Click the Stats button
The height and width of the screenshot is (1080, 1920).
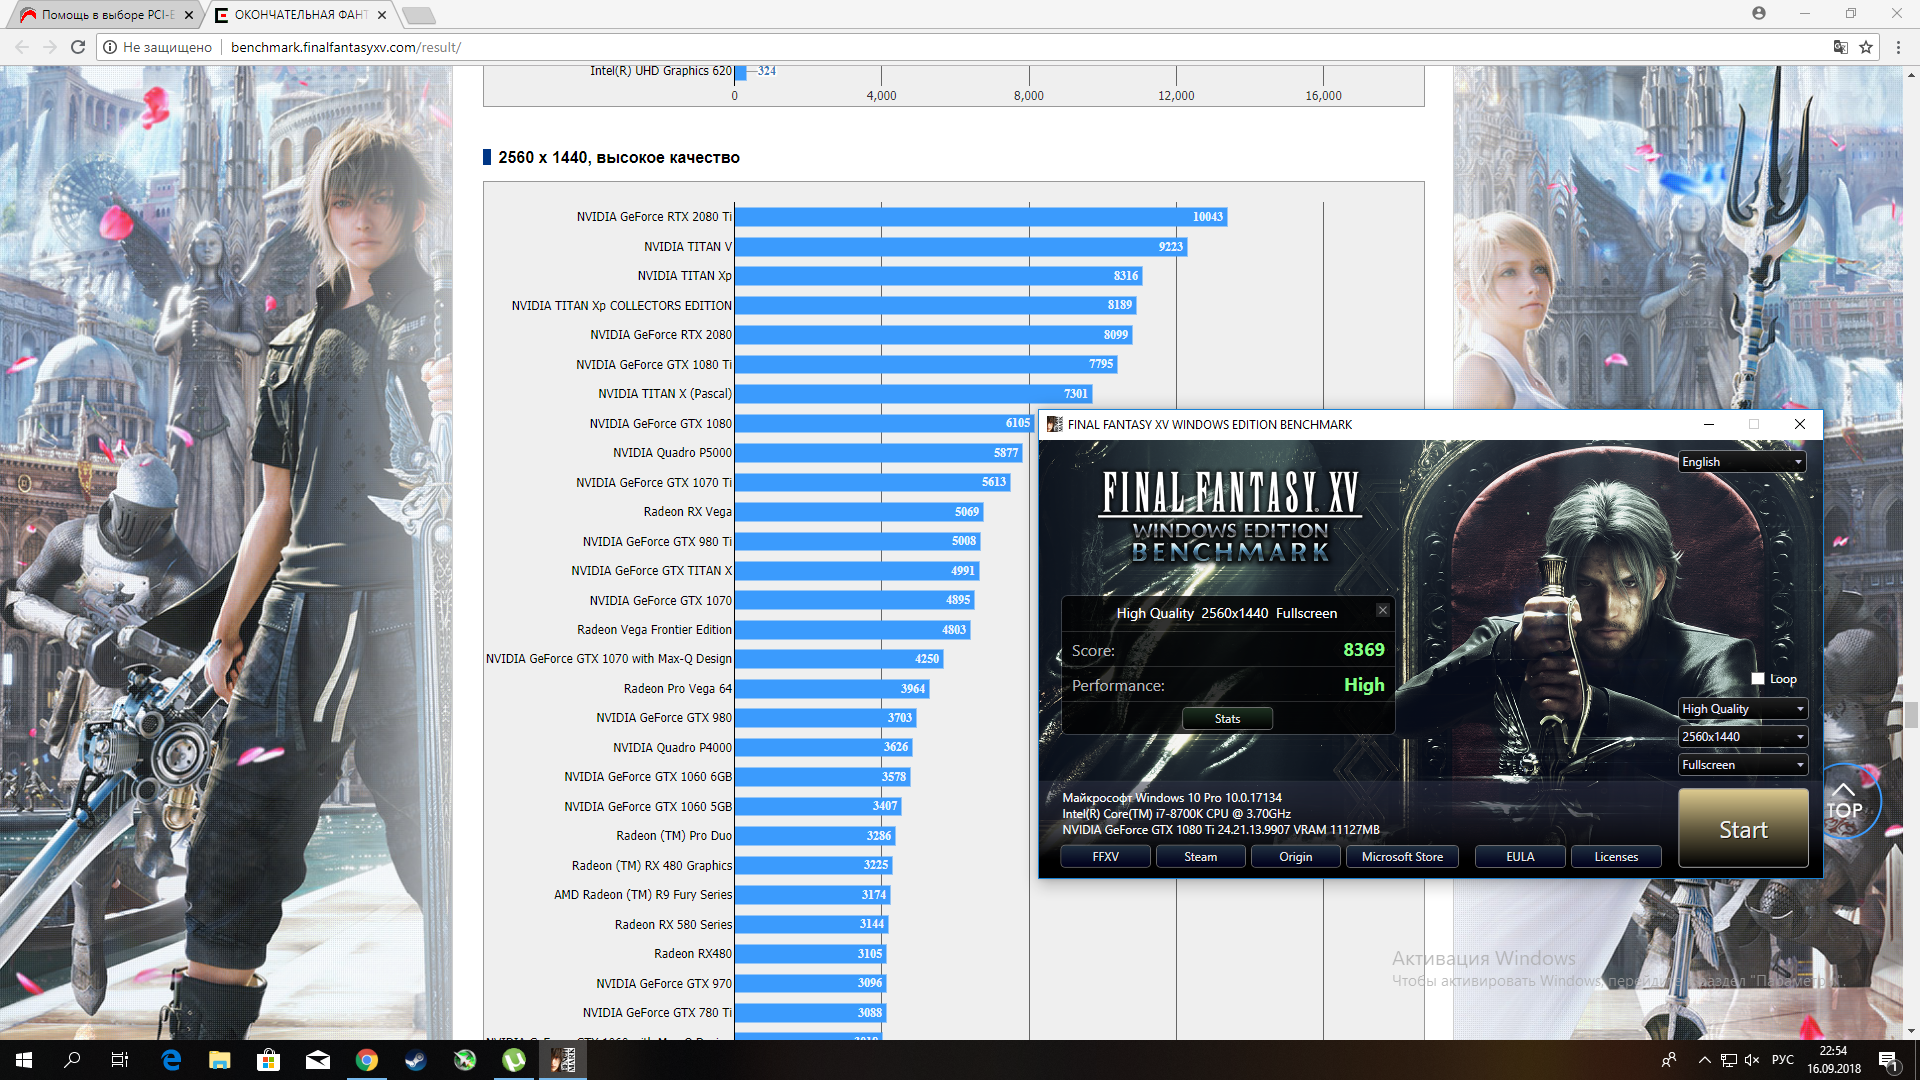[1227, 719]
